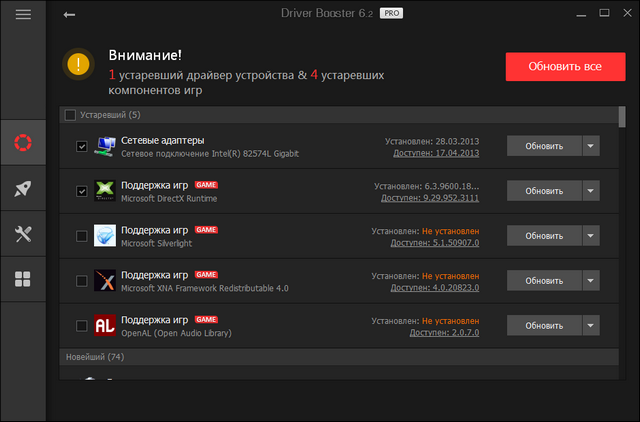Click the Сетевые адаптеры row title
The width and height of the screenshot is (640, 422).
[162, 140]
